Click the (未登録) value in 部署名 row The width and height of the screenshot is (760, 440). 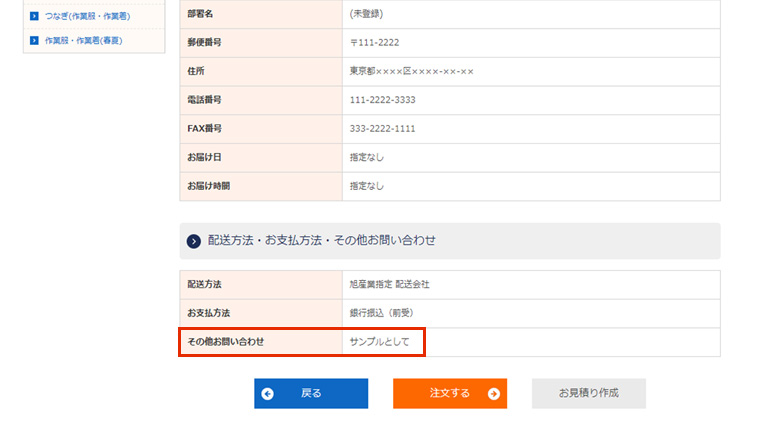click(366, 13)
